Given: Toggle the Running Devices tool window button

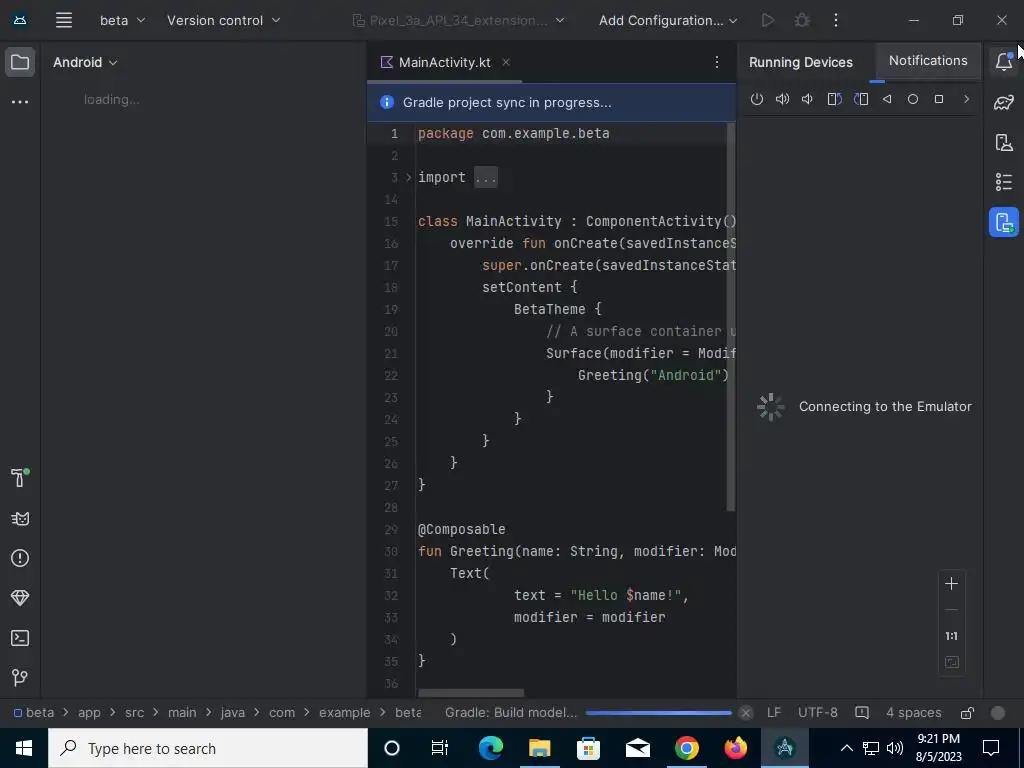Looking at the screenshot, I should [x=1004, y=222].
